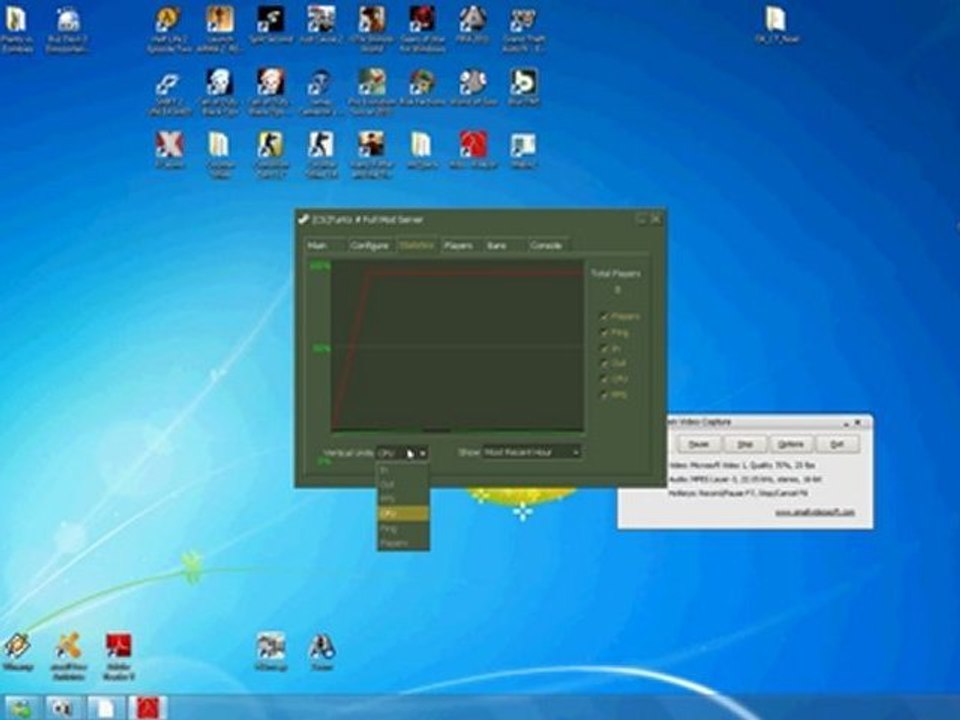Open the World of Goo shortcut
The height and width of the screenshot is (720, 960).
click(x=473, y=88)
